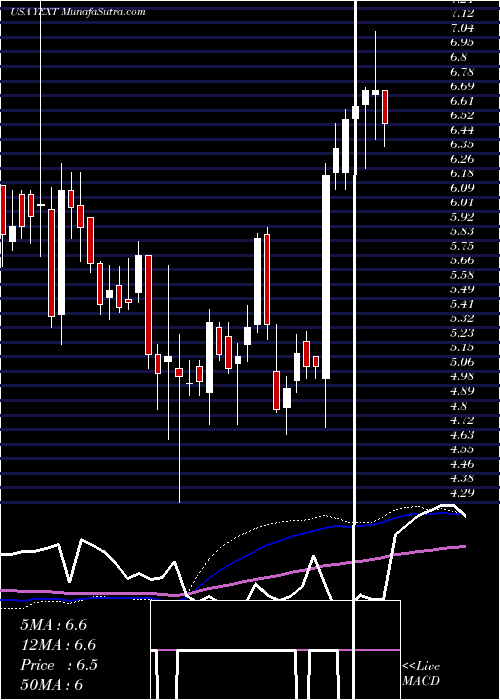Select the 6.8 price axis label
Image resolution: width=500 pixels, height=700 pixels.
click(459, 57)
